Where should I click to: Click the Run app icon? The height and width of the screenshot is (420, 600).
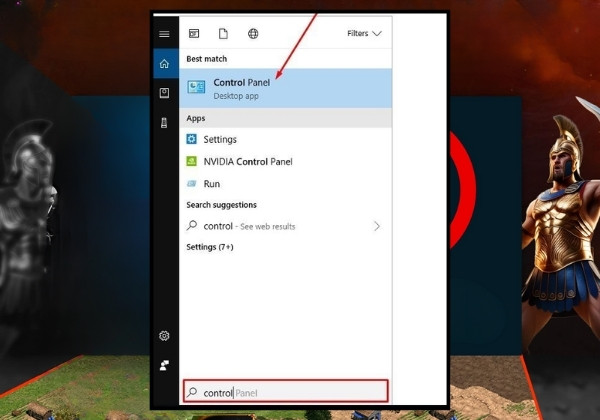pos(191,184)
